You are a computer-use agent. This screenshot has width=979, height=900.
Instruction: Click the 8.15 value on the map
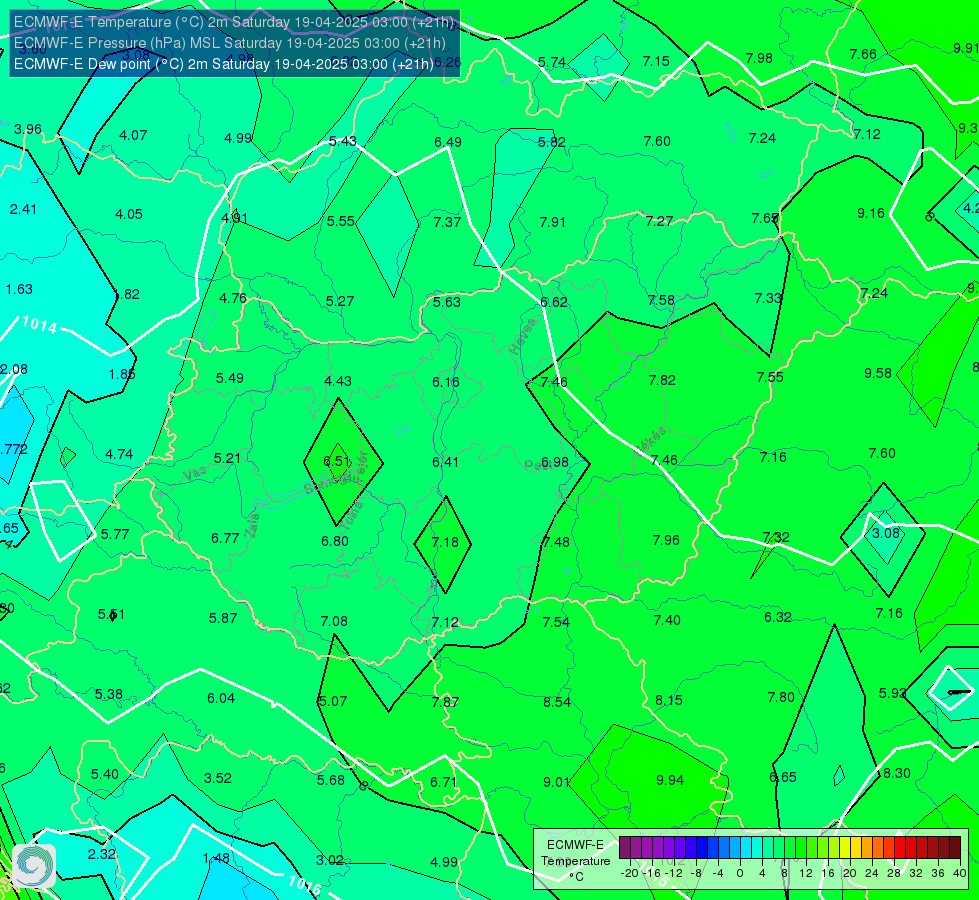pos(669,700)
